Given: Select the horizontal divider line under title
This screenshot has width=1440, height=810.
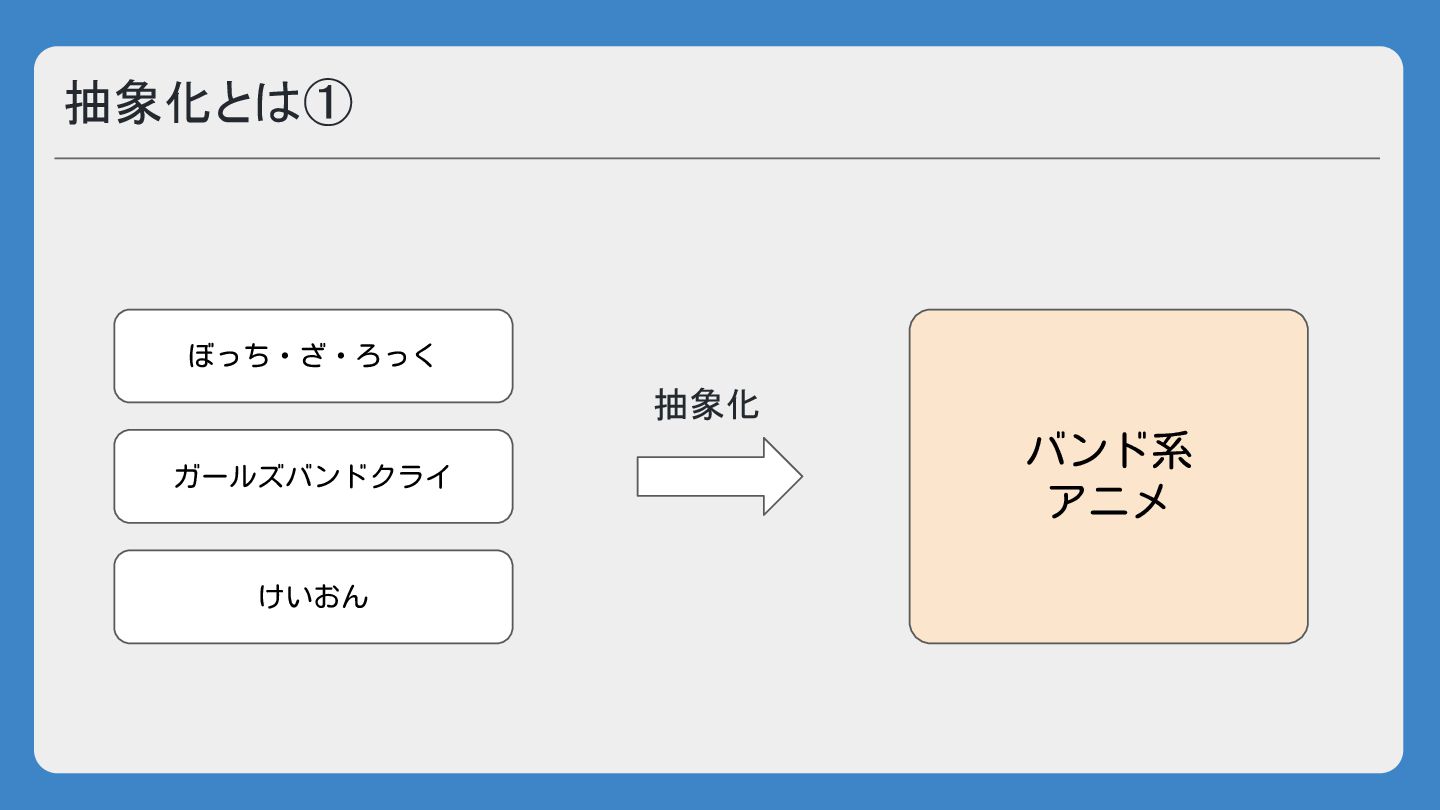Looking at the screenshot, I should pos(717,158).
